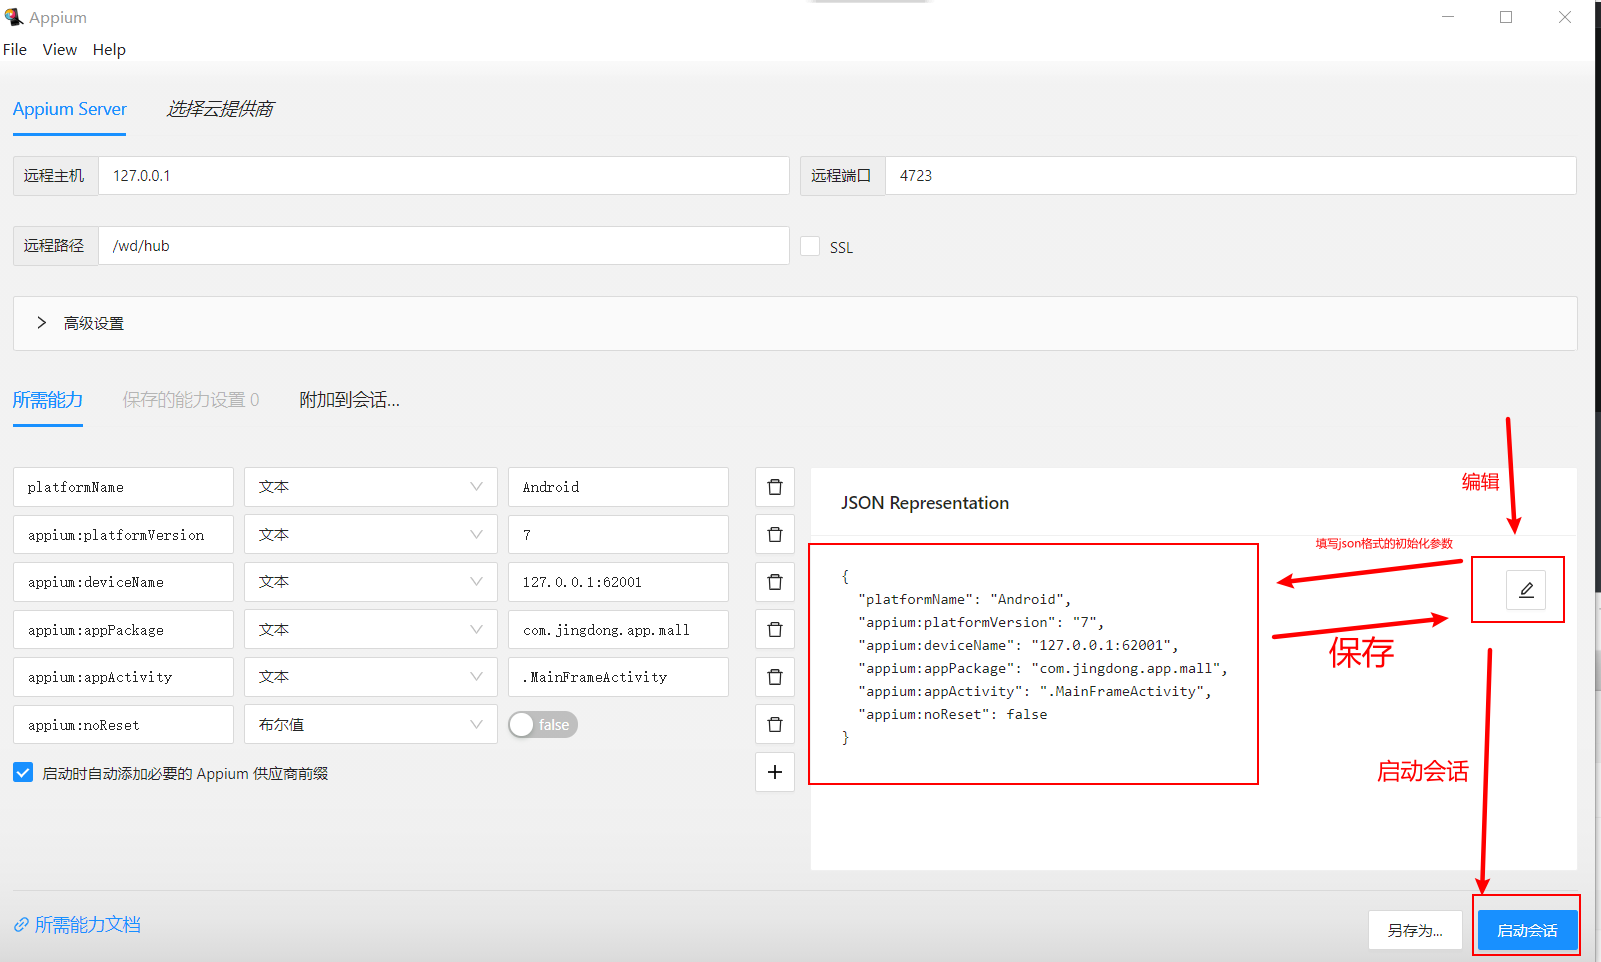Open type dropdown for platformName

[371, 487]
